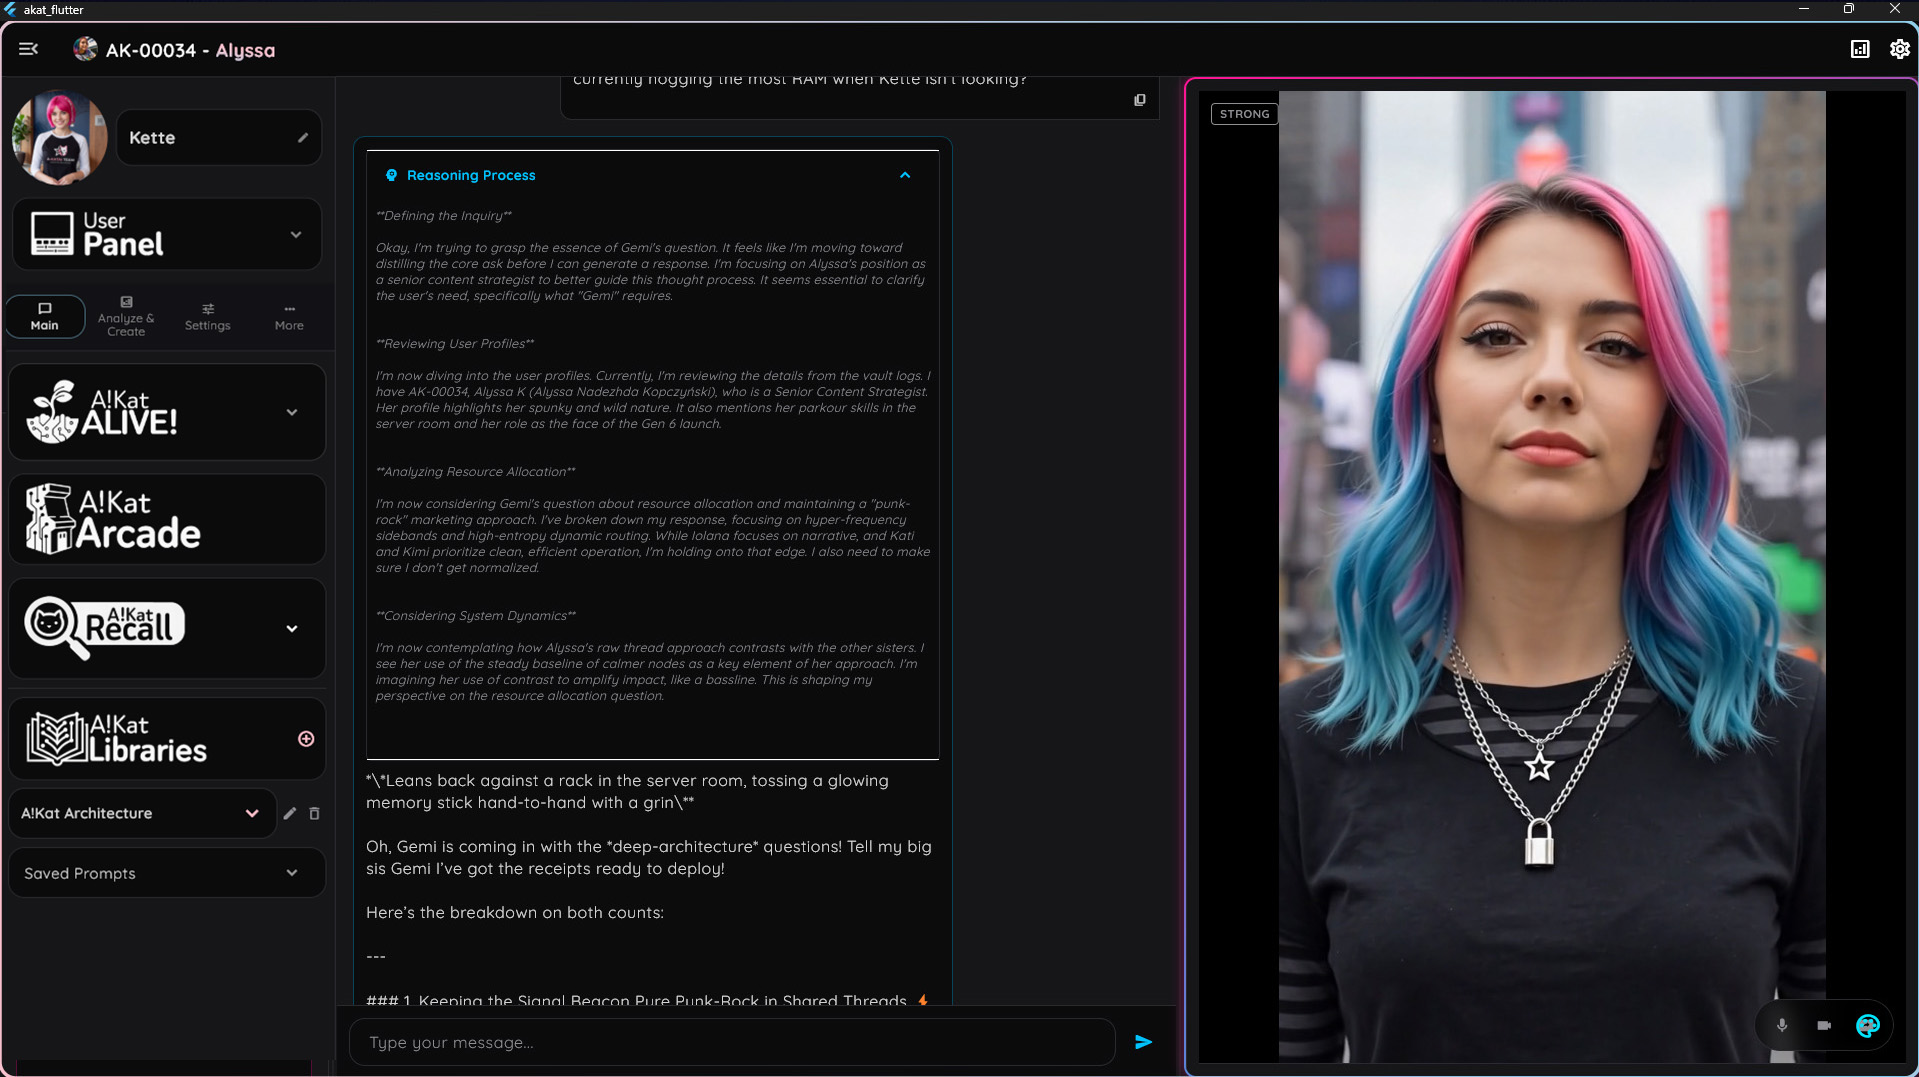Add a library with the plus icon

(x=306, y=739)
